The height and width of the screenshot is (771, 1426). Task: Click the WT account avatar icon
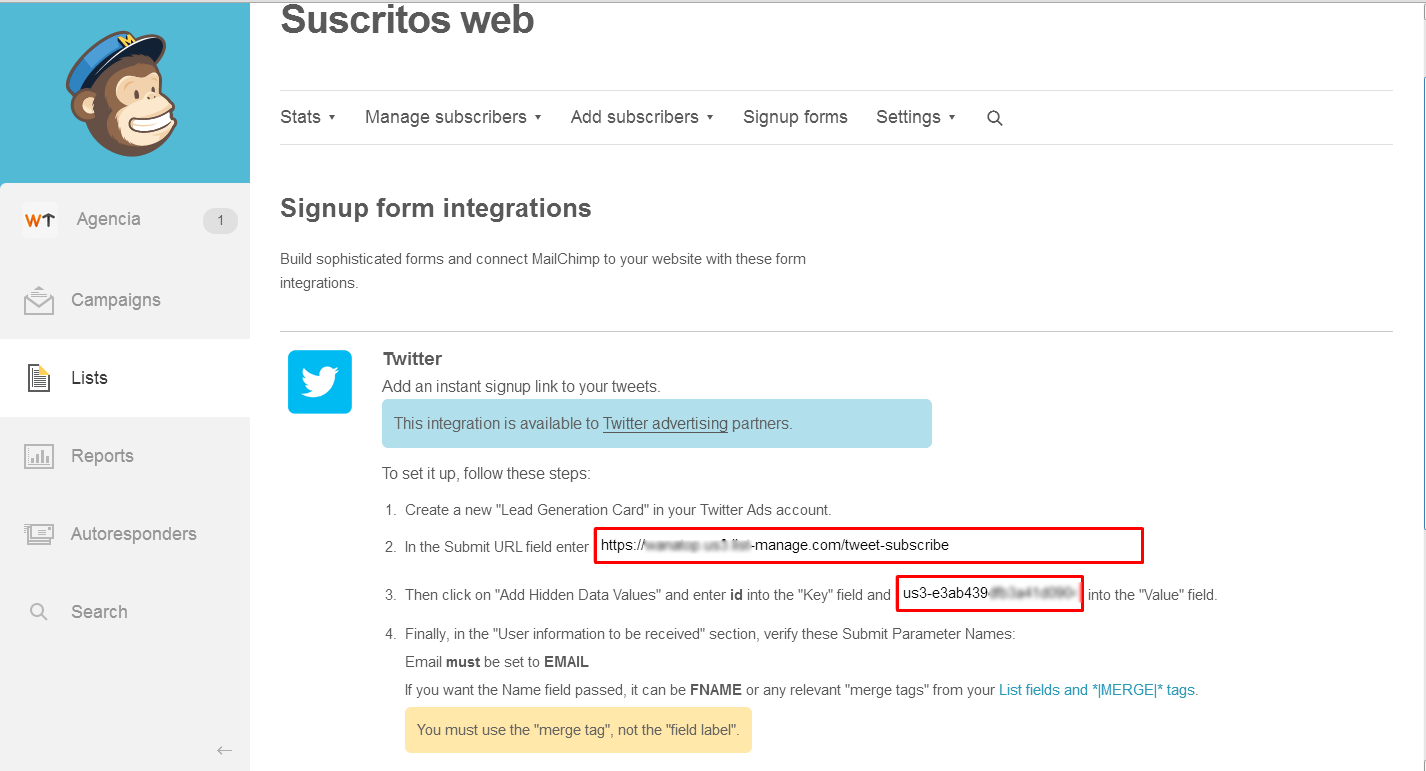click(40, 220)
